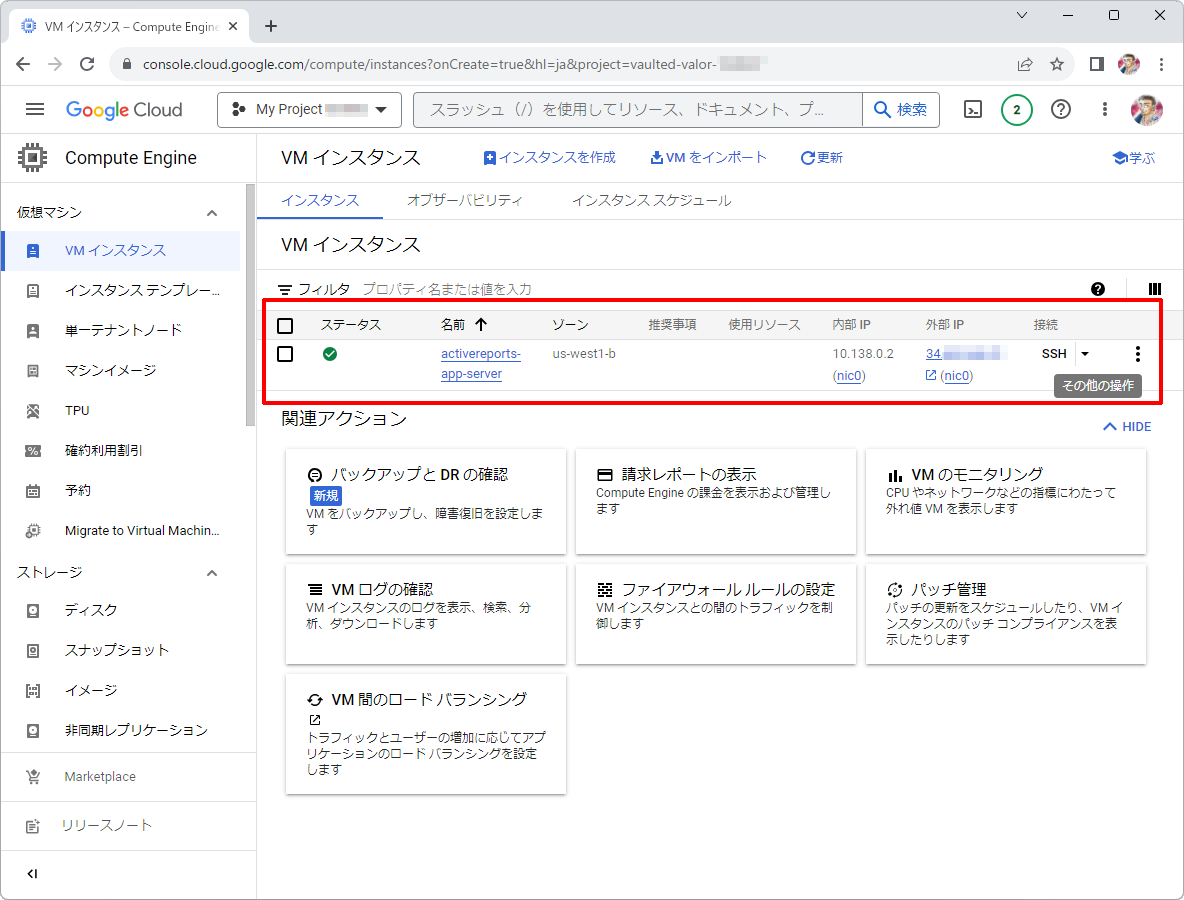The image size is (1184, 900).
Task: Reload the browser page
Action: pyautogui.click(x=87, y=64)
